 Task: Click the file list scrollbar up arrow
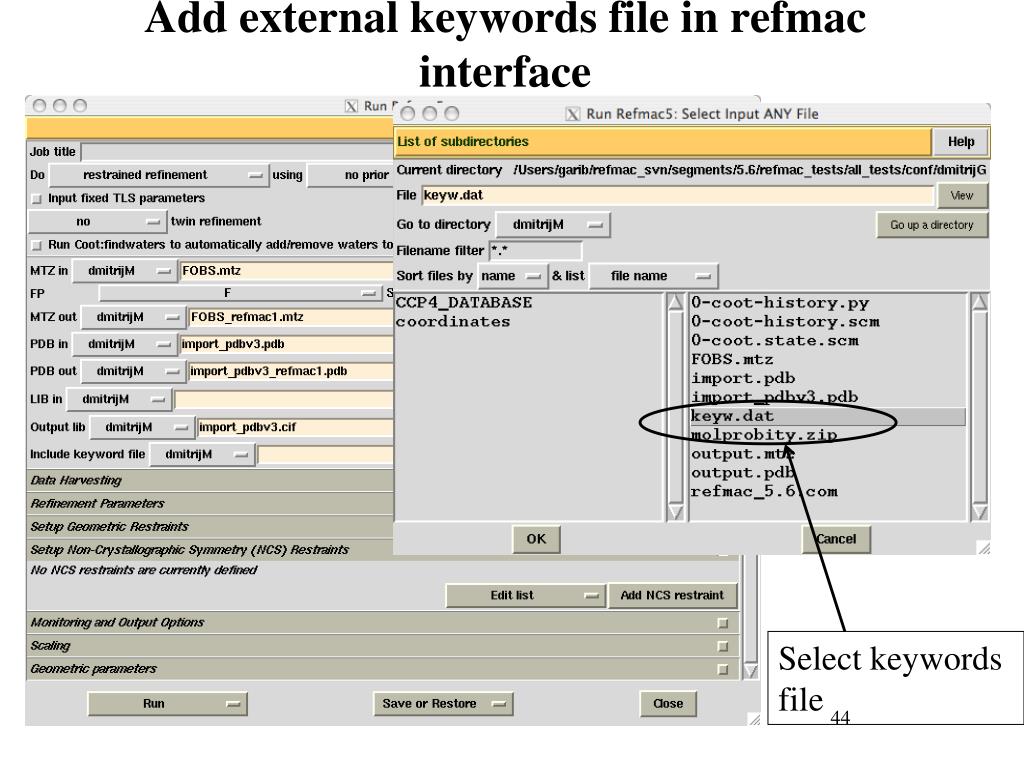(980, 302)
